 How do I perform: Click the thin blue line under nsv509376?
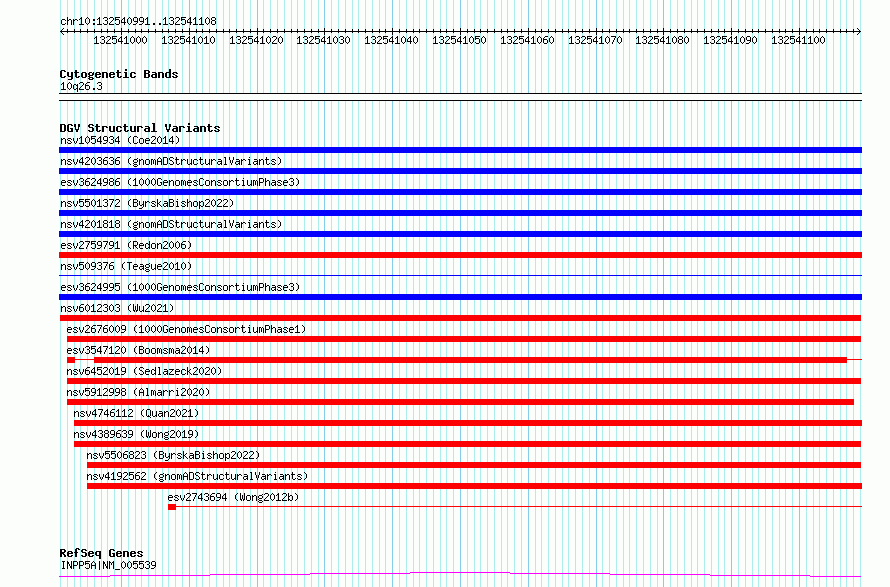460,276
